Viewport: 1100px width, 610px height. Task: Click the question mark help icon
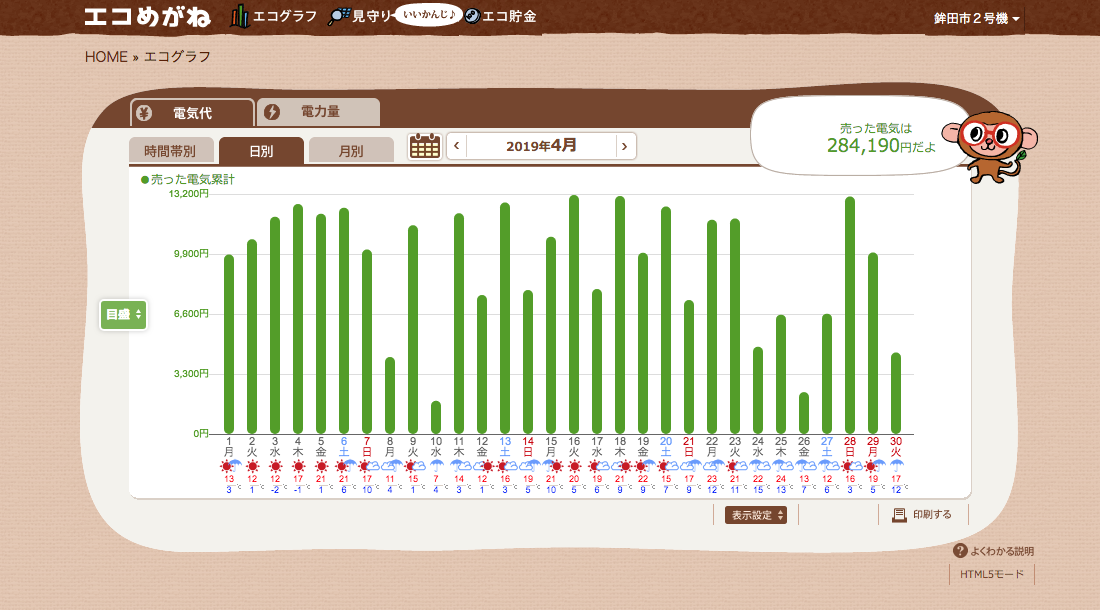[960, 551]
